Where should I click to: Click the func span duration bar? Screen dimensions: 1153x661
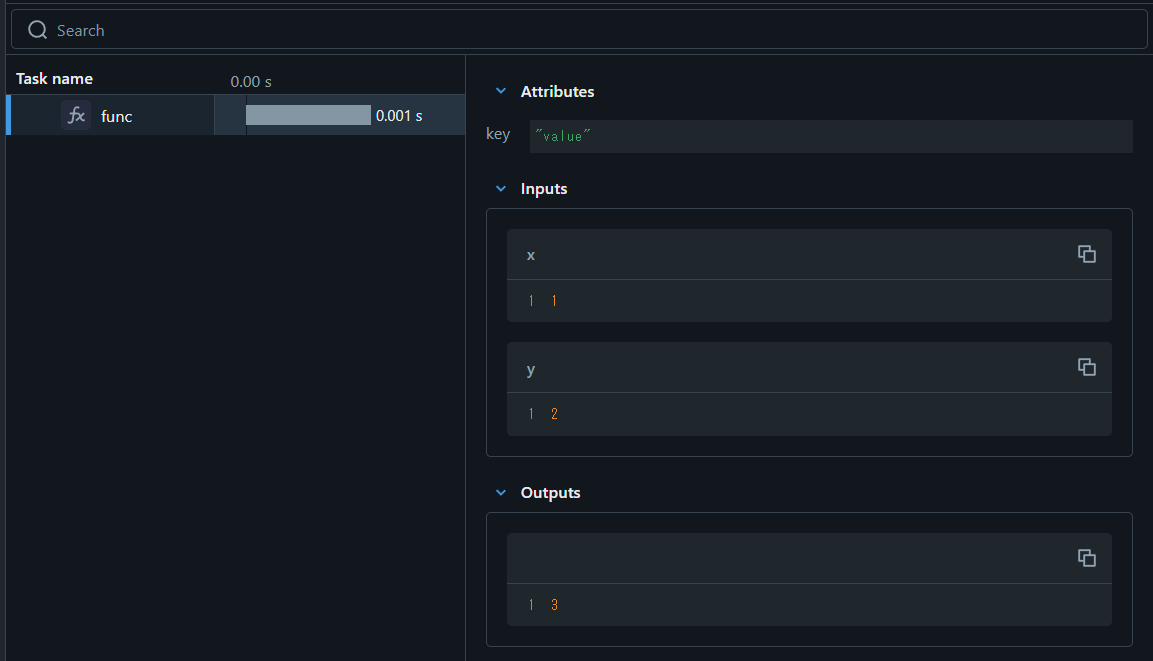tap(308, 115)
